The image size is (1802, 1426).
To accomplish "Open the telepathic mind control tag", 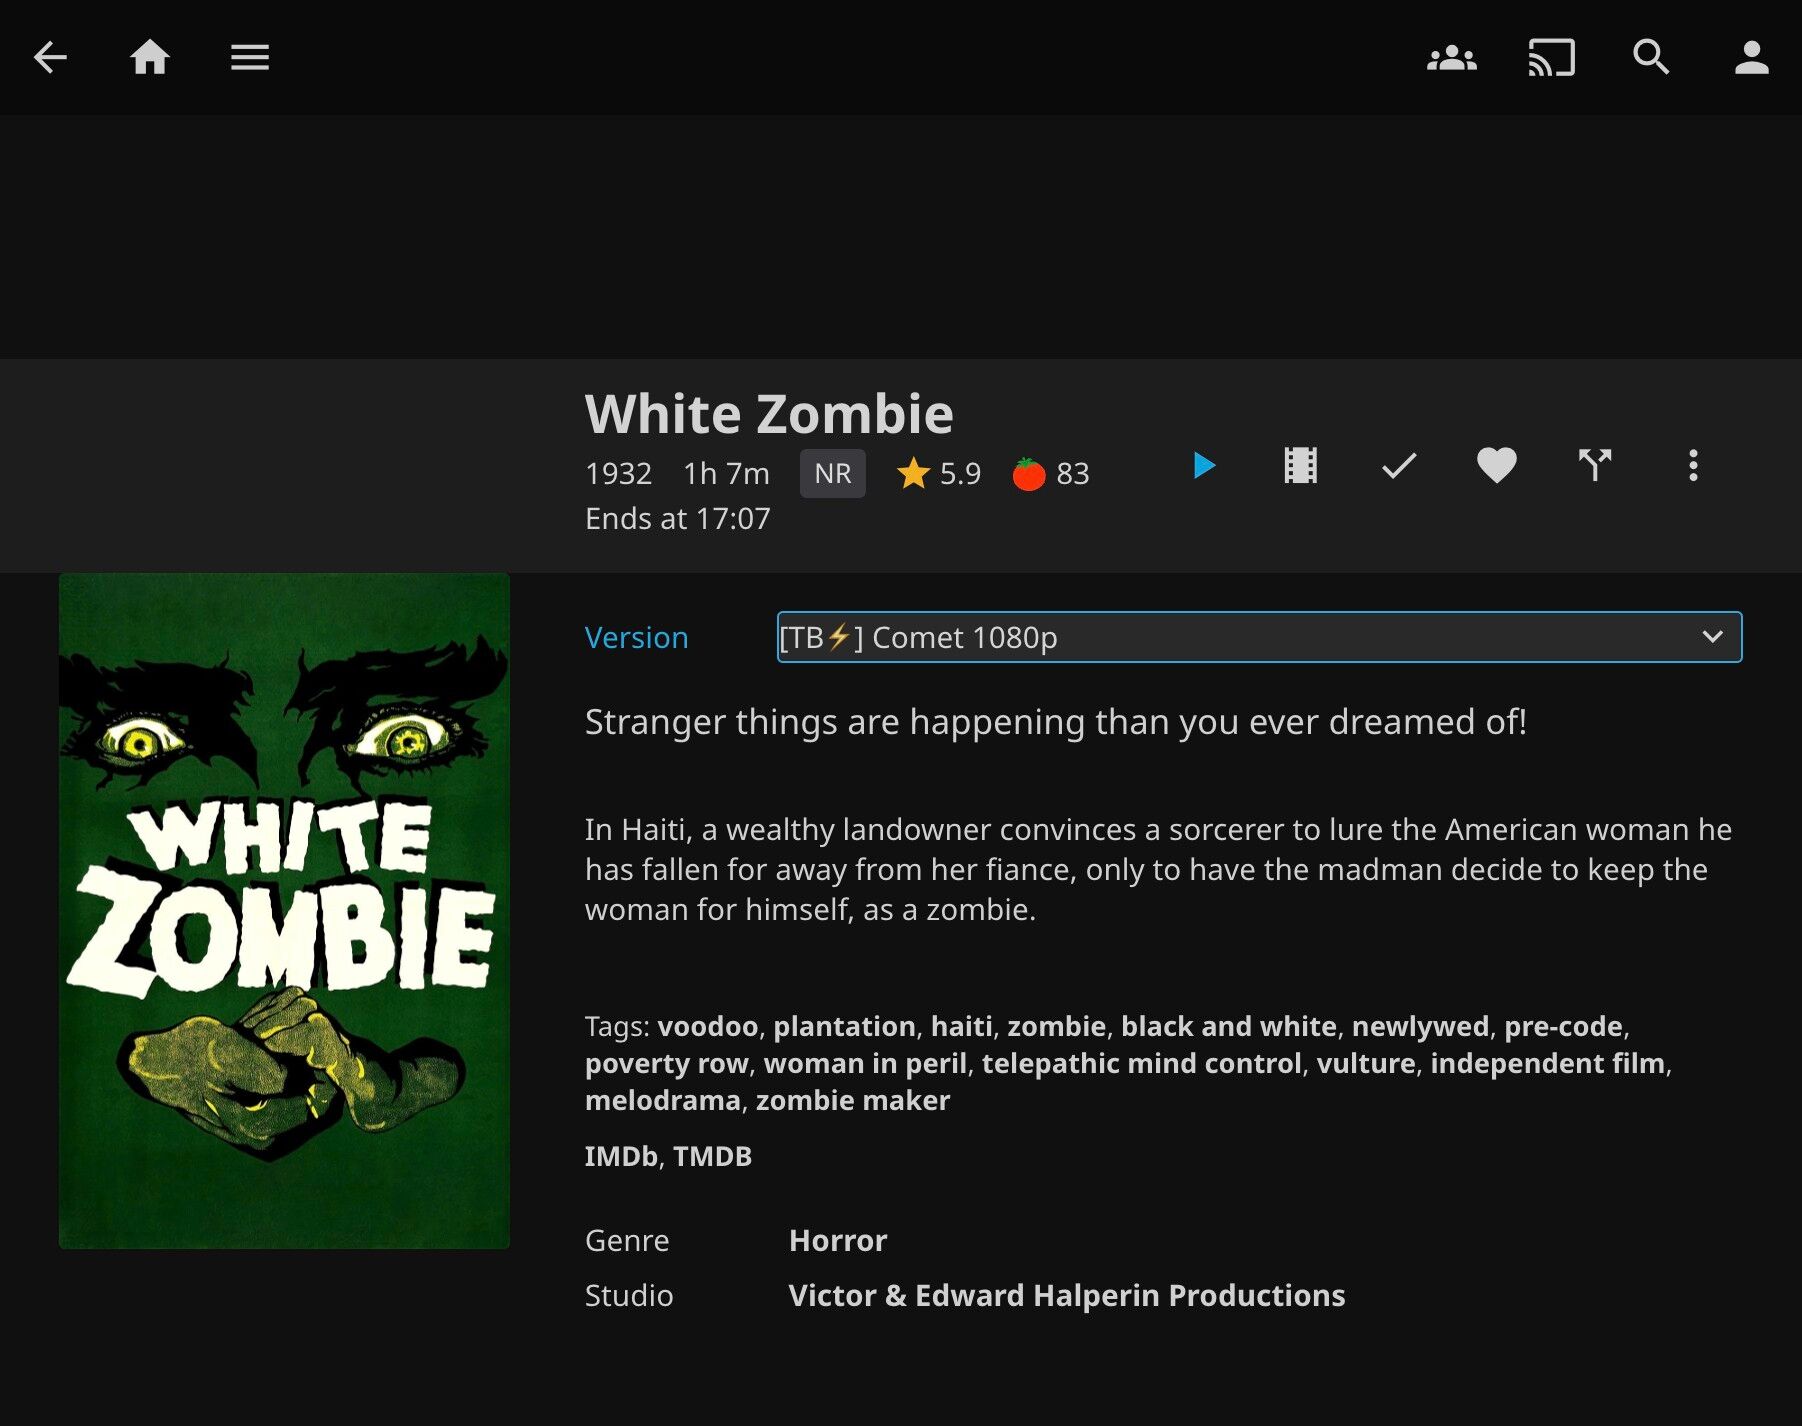I will [x=1142, y=1063].
